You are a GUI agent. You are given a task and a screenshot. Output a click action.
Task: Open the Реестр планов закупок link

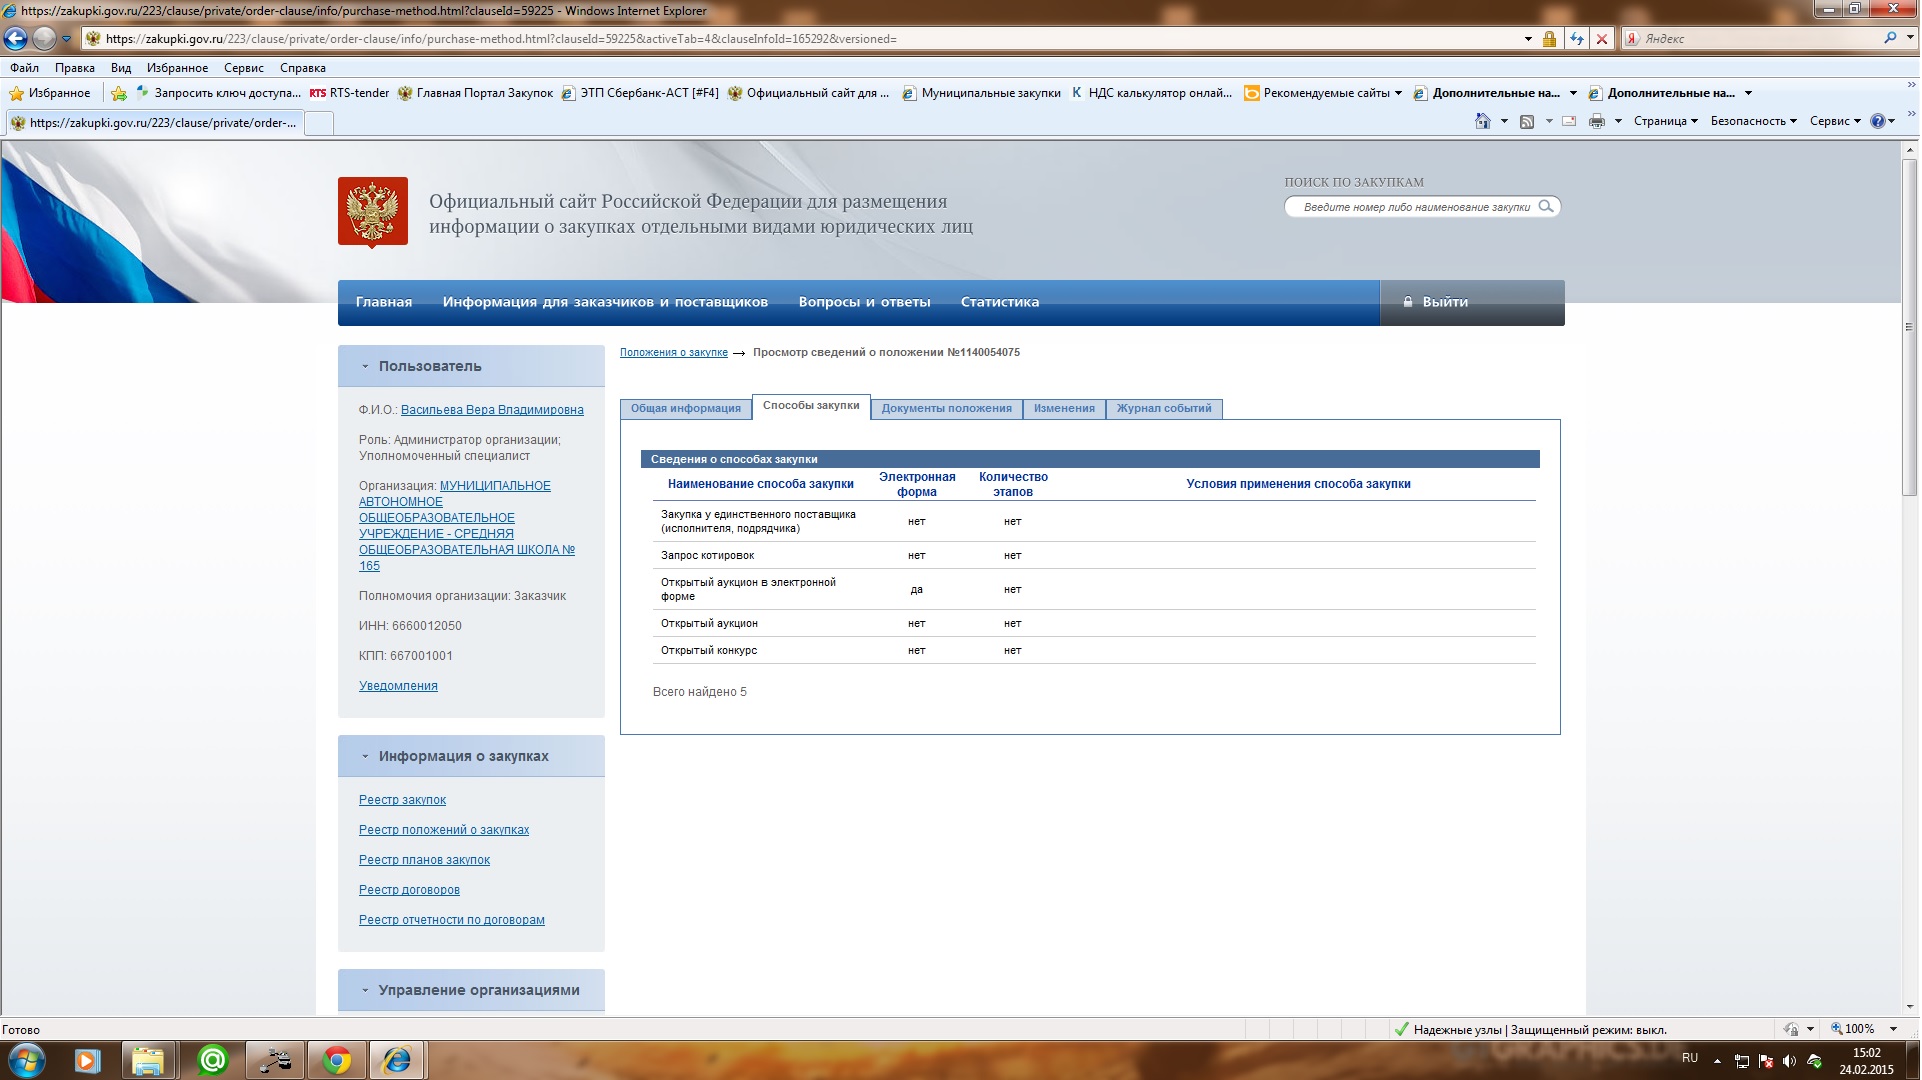(424, 860)
